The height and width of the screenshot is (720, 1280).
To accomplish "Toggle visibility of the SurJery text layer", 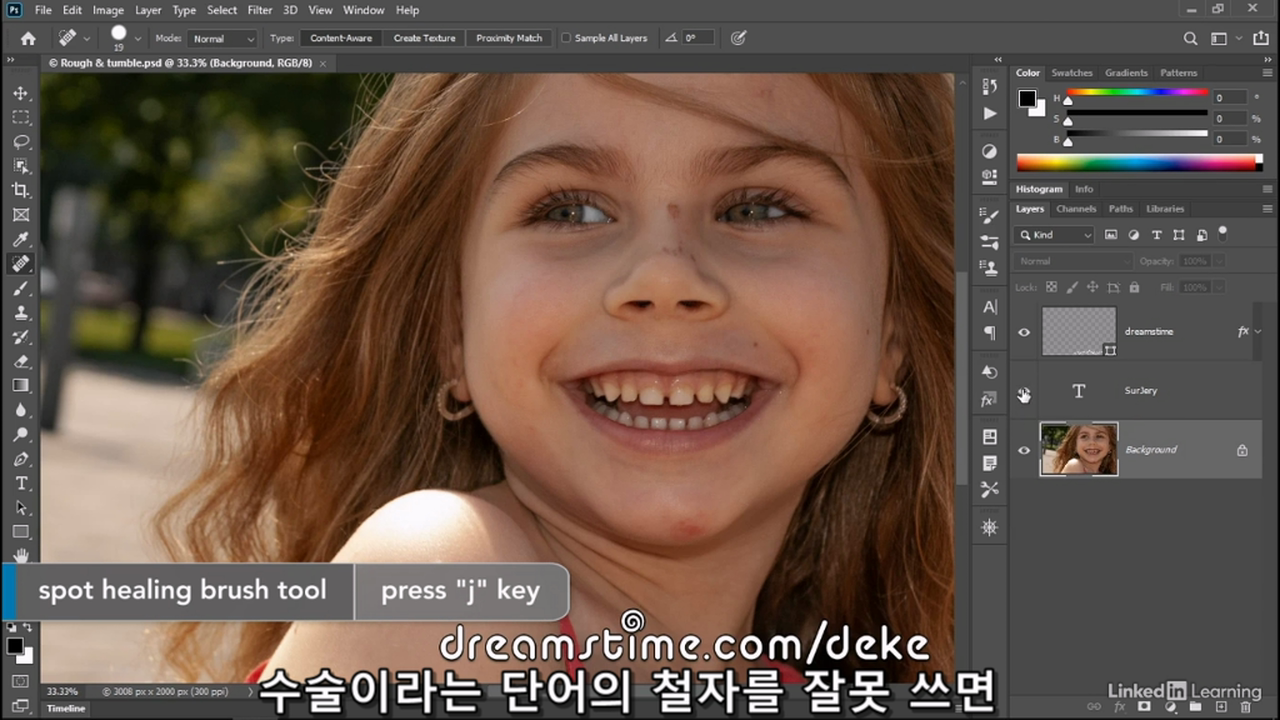I will (x=1023, y=391).
